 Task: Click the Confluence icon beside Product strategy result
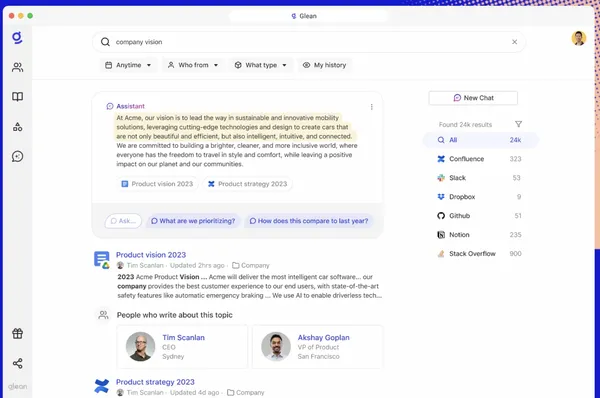(x=101, y=386)
